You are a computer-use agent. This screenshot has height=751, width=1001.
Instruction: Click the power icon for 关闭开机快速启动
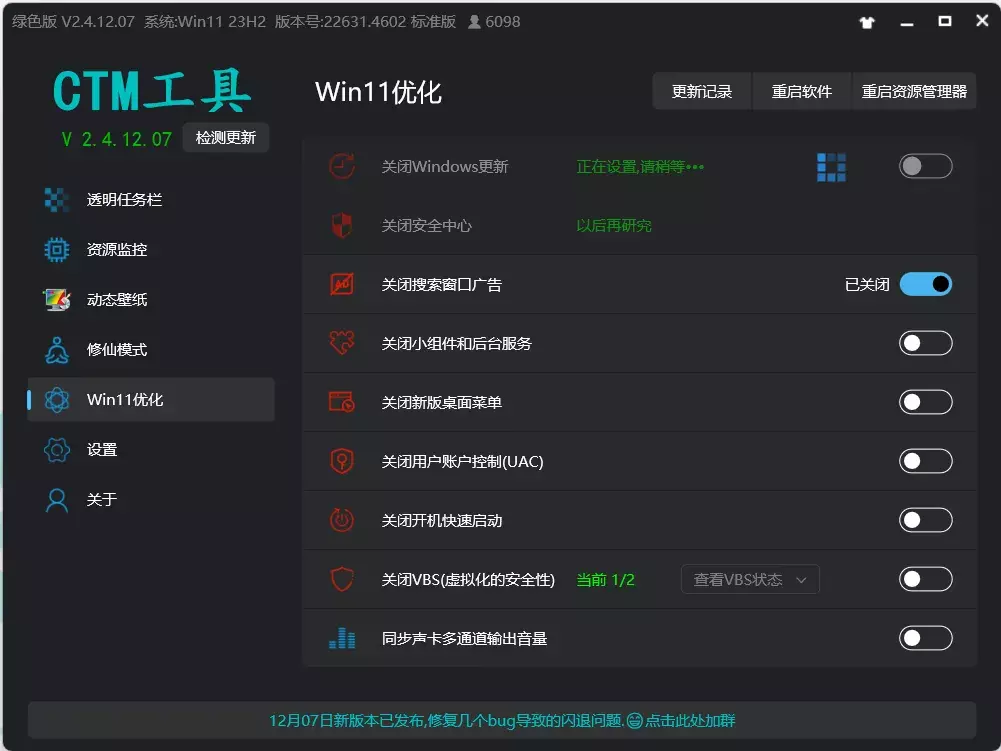(342, 520)
